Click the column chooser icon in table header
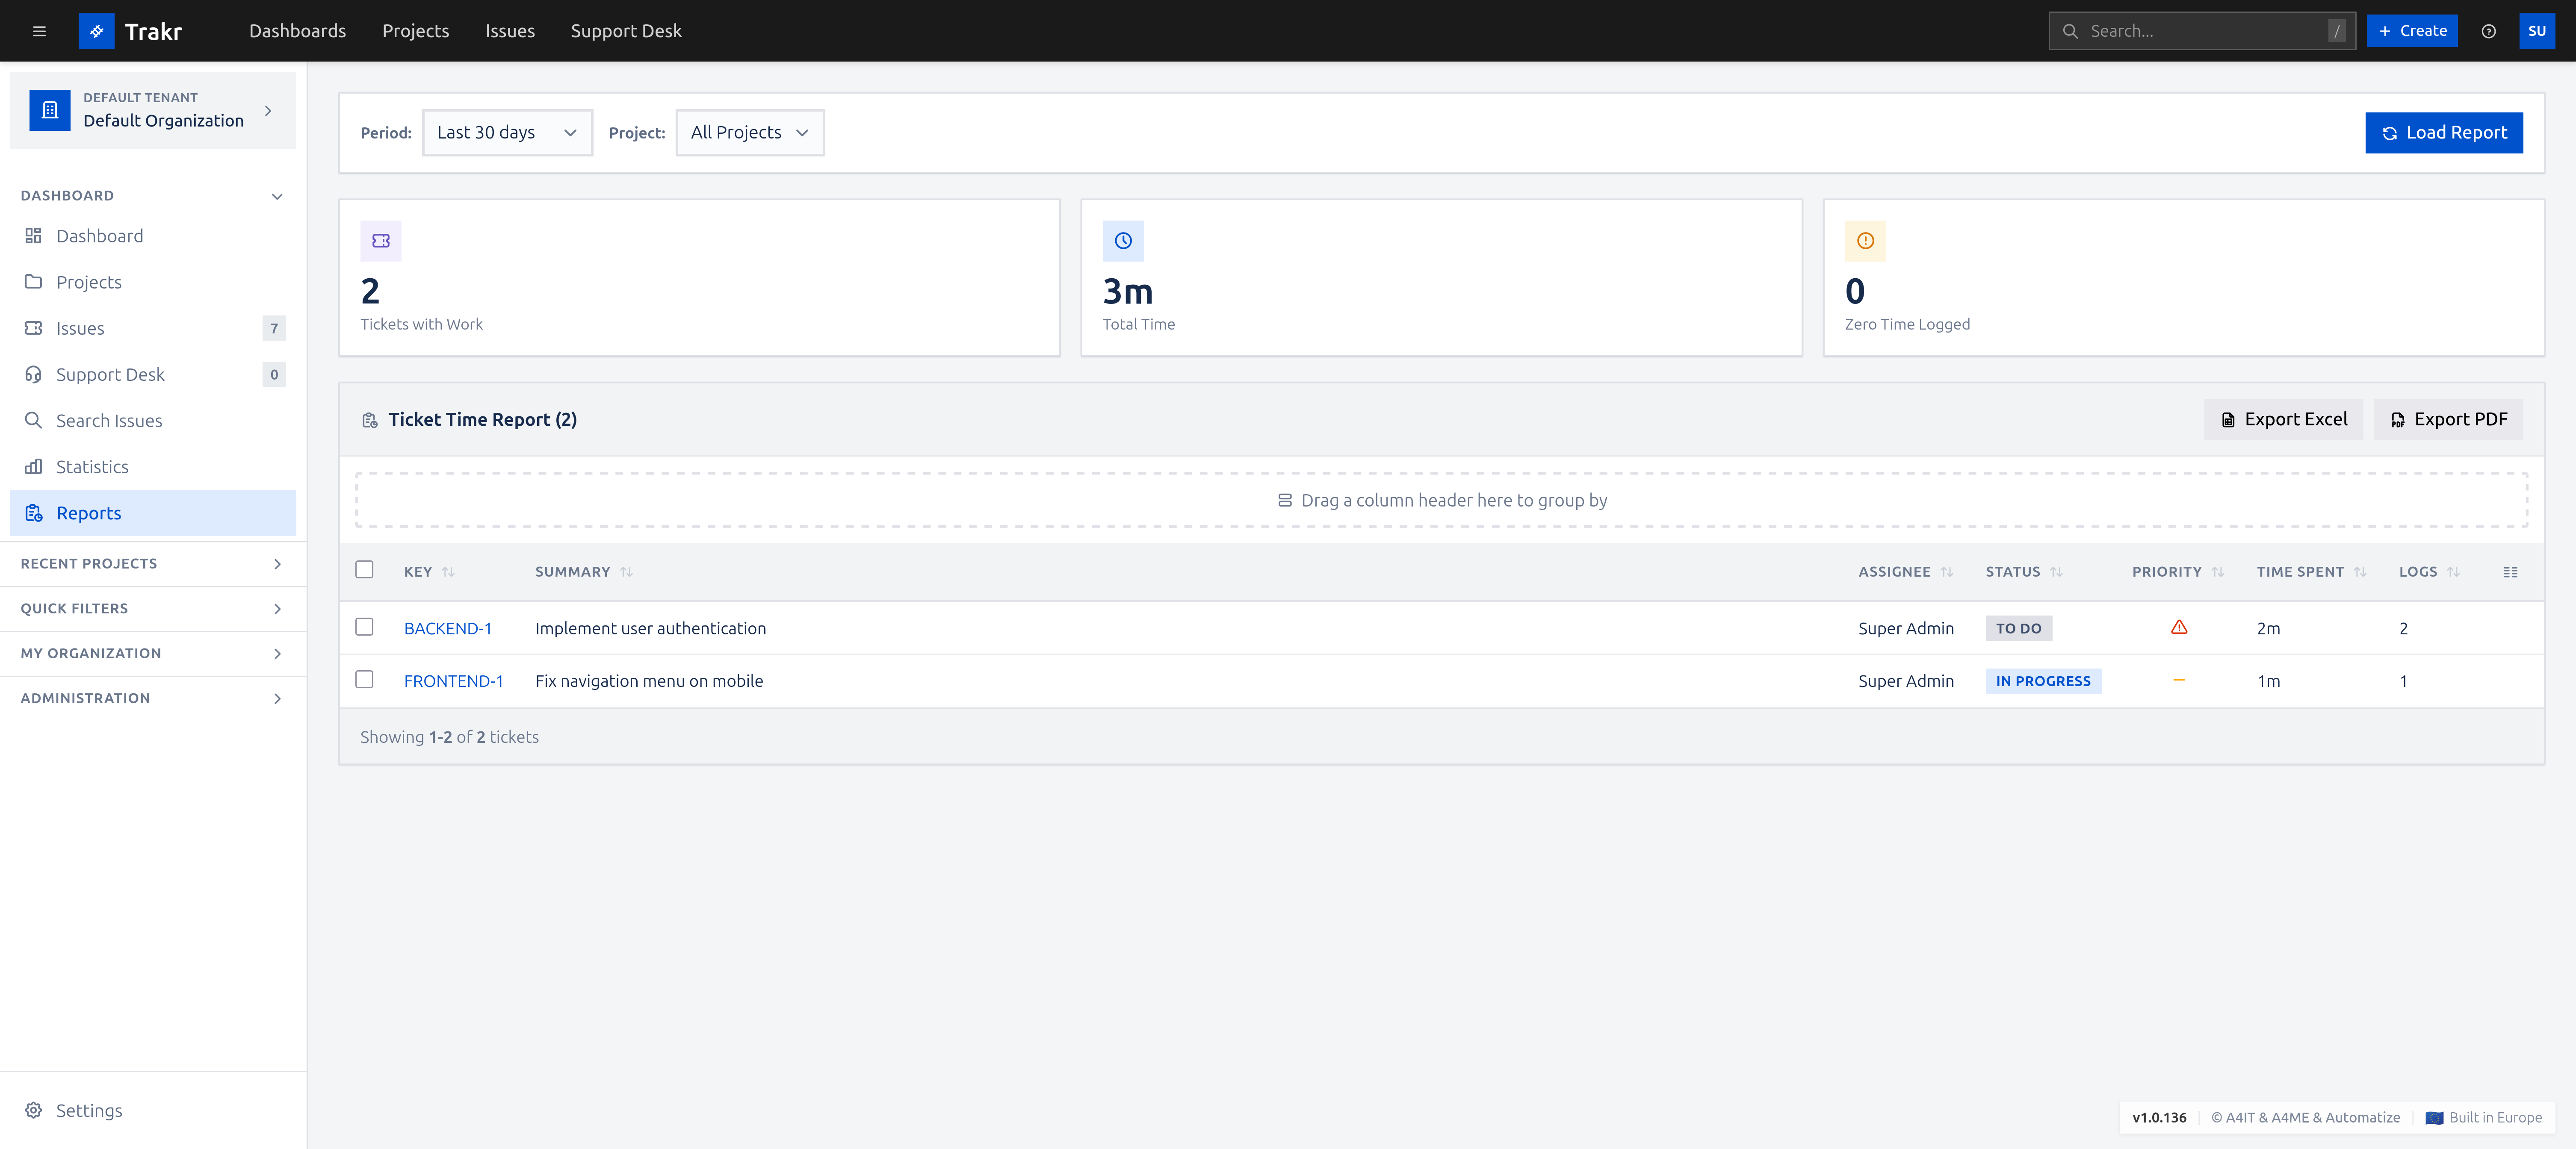 pos(2512,571)
